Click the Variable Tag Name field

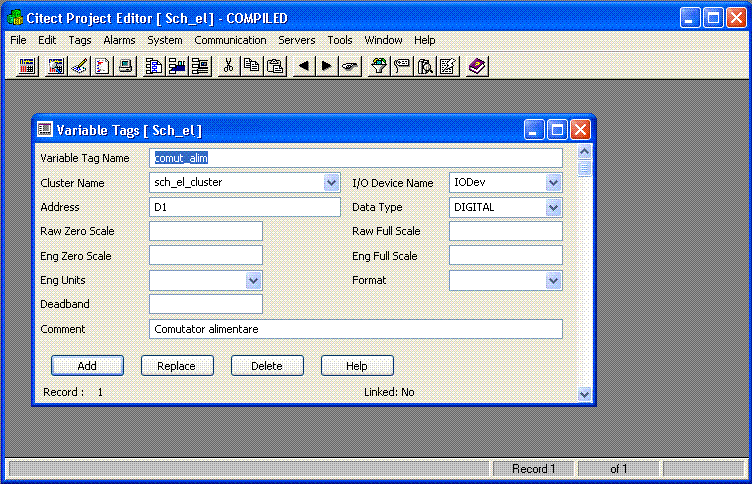click(x=355, y=158)
